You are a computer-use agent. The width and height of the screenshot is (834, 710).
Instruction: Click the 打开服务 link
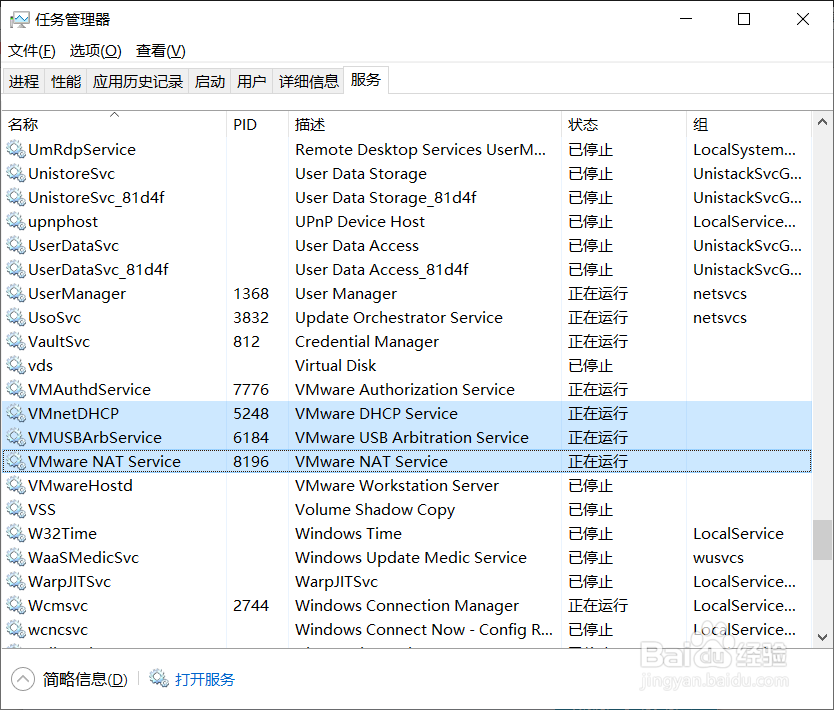tap(205, 679)
